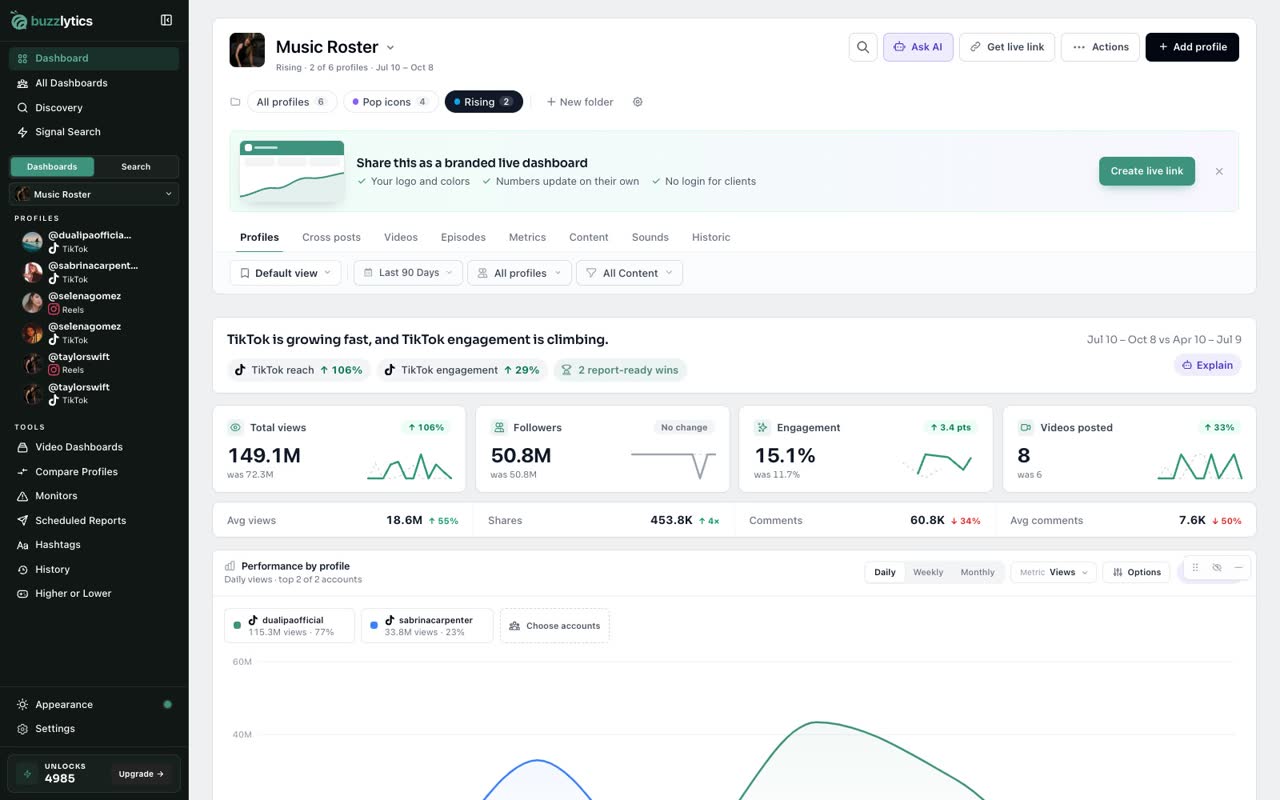
Task: Open Settings in the sidebar
Action: pos(94,729)
